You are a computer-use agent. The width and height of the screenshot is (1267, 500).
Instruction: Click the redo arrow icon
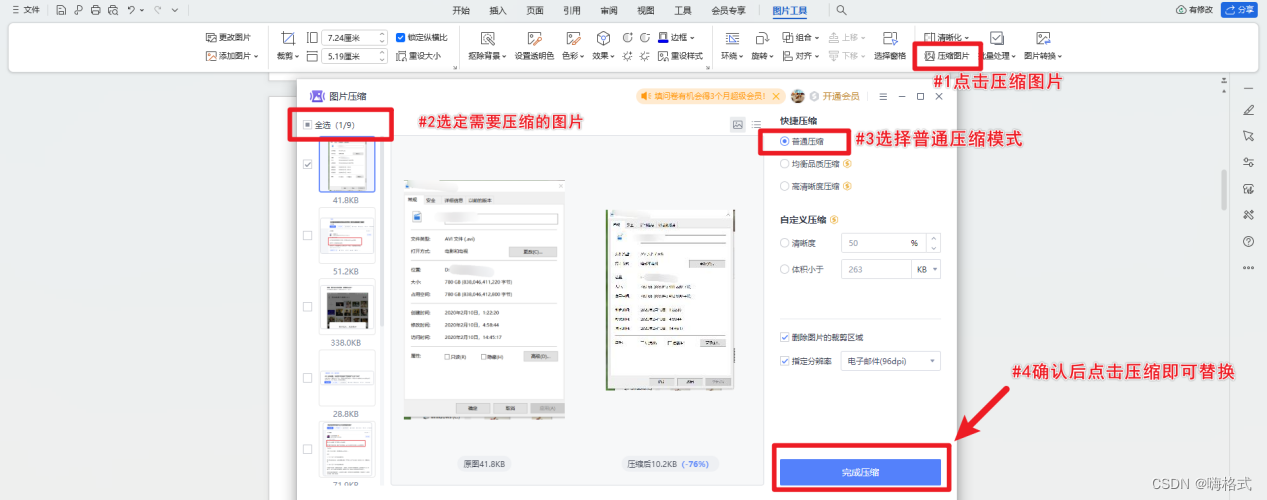tap(158, 10)
